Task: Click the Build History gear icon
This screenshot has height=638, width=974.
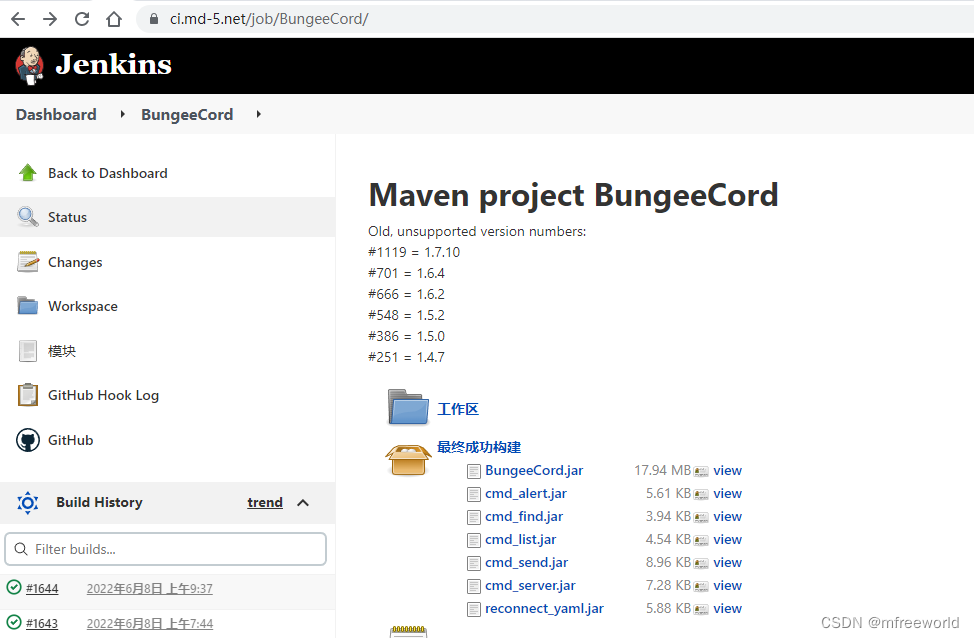Action: point(27,503)
